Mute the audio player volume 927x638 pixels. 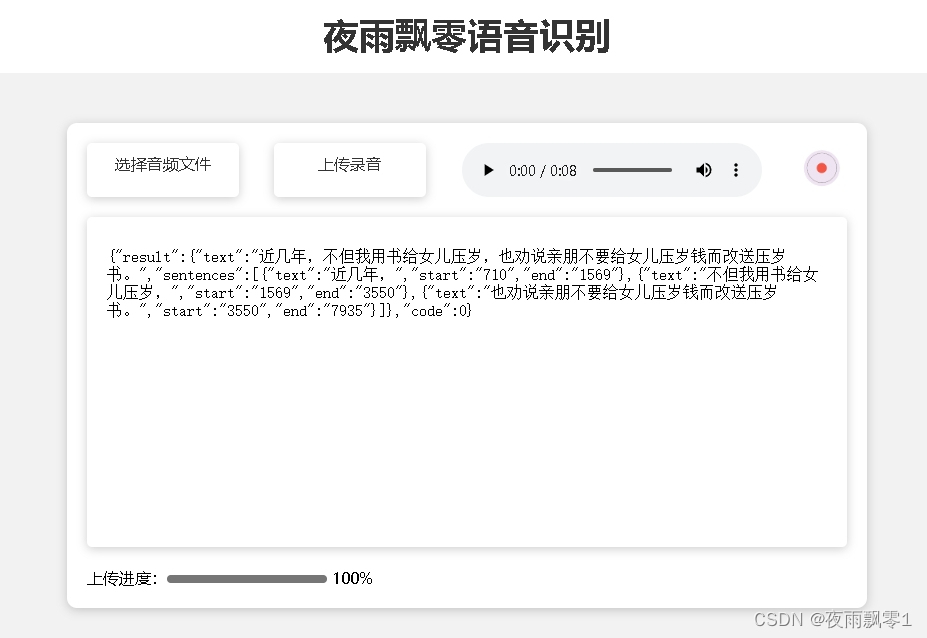pos(704,170)
